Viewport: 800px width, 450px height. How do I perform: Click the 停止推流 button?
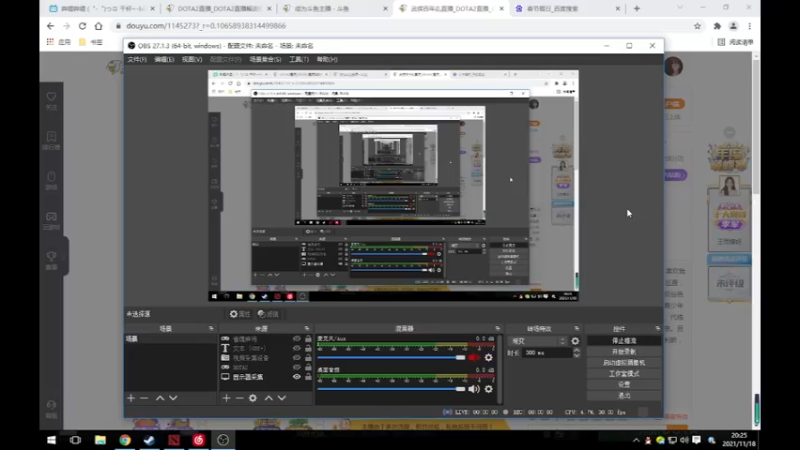coord(624,341)
